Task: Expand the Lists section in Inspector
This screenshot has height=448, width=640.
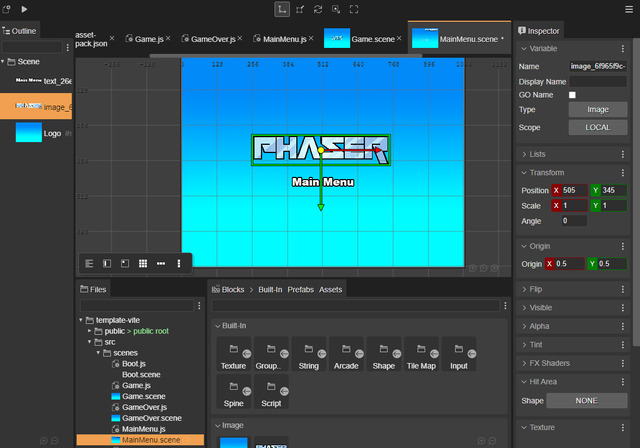Action: (573, 154)
